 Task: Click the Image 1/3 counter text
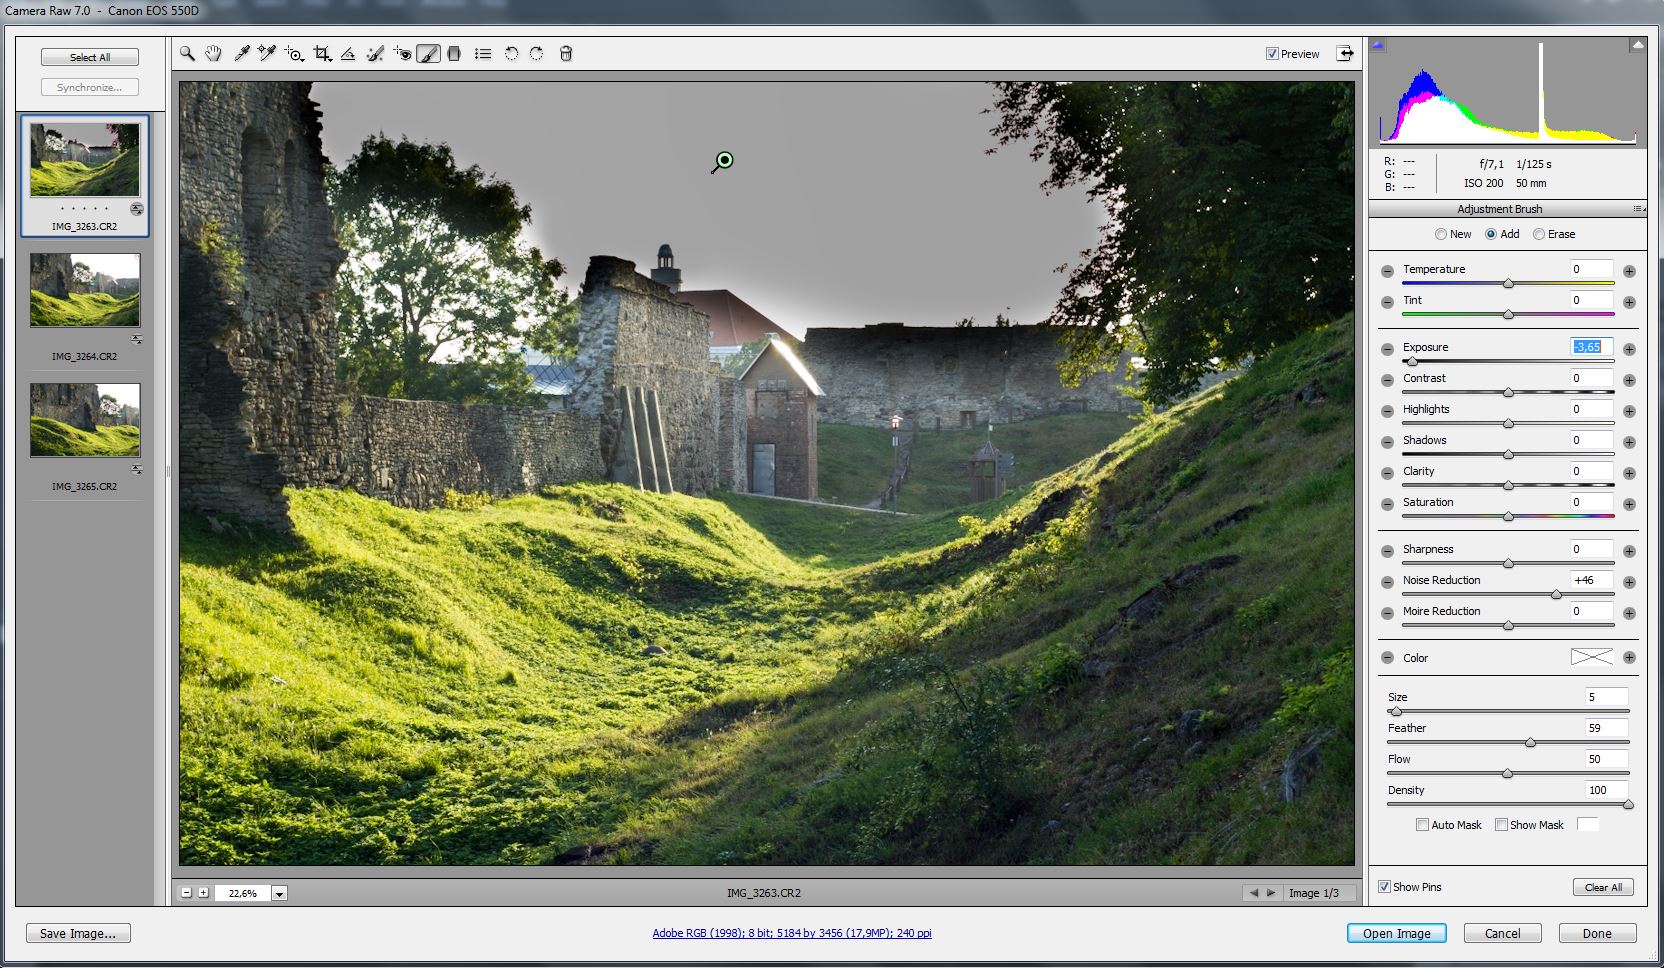pos(1313,893)
